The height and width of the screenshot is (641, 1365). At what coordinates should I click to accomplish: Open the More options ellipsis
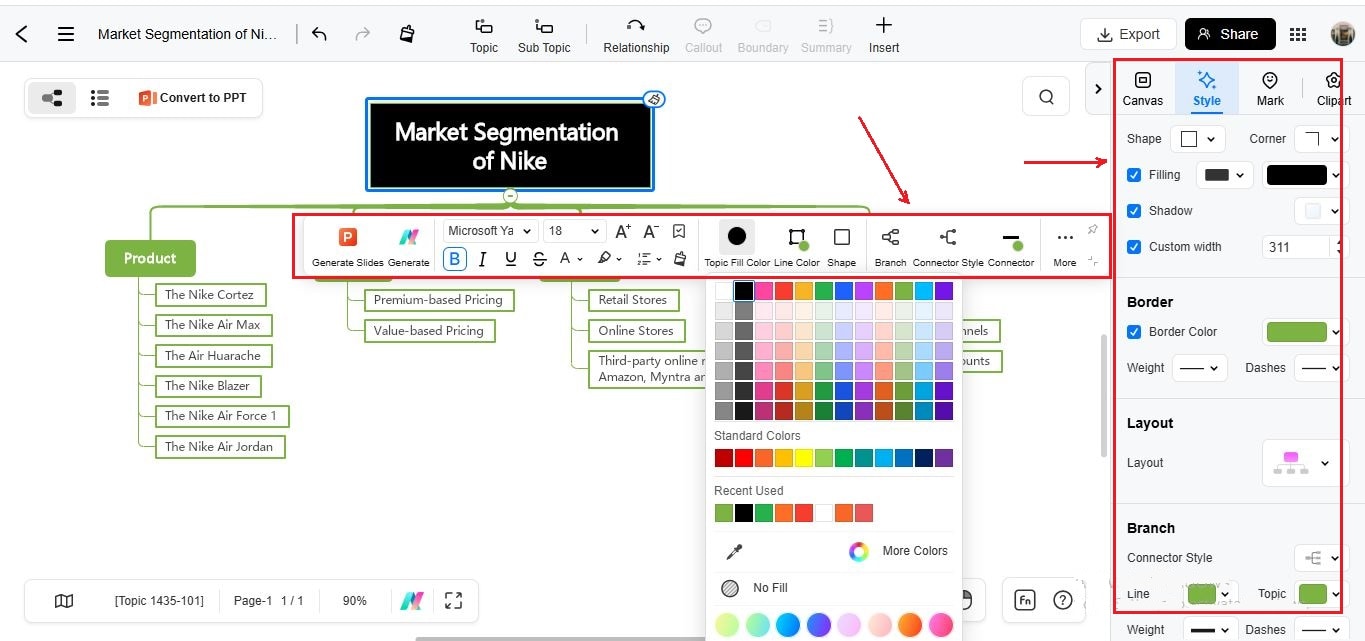pyautogui.click(x=1065, y=246)
